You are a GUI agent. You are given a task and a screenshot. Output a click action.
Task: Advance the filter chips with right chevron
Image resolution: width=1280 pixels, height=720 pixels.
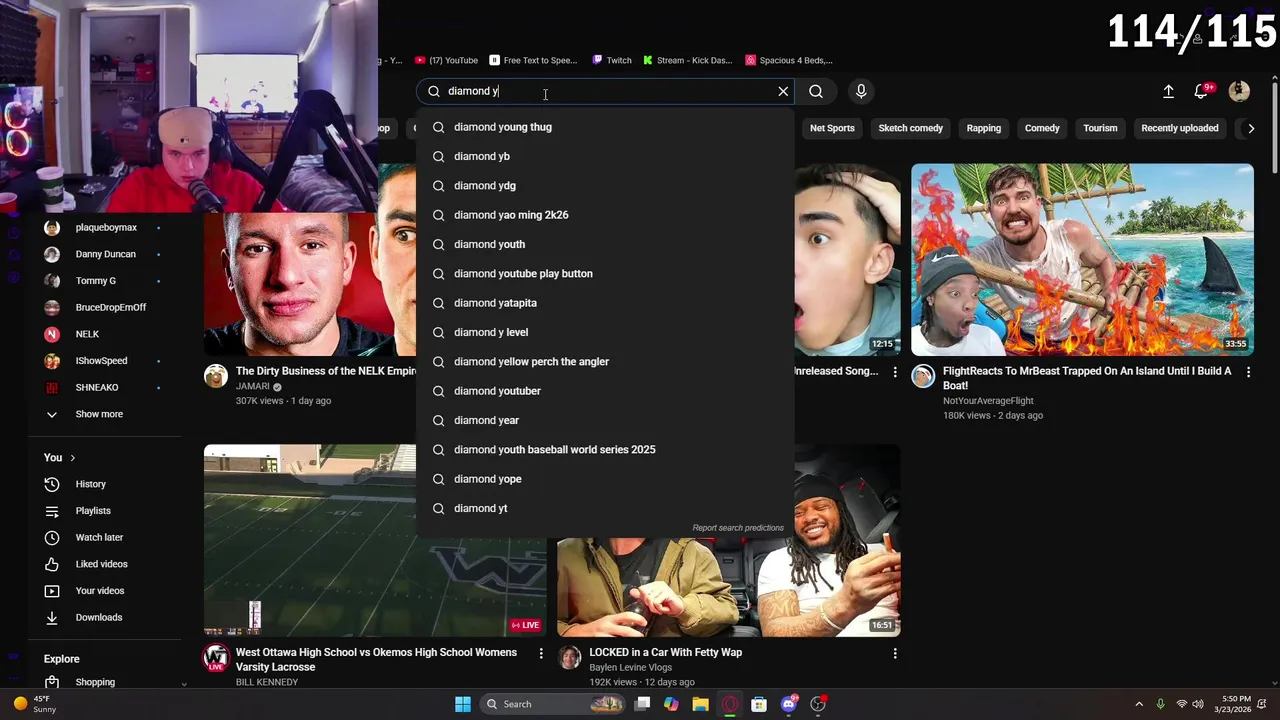pos(1251,128)
